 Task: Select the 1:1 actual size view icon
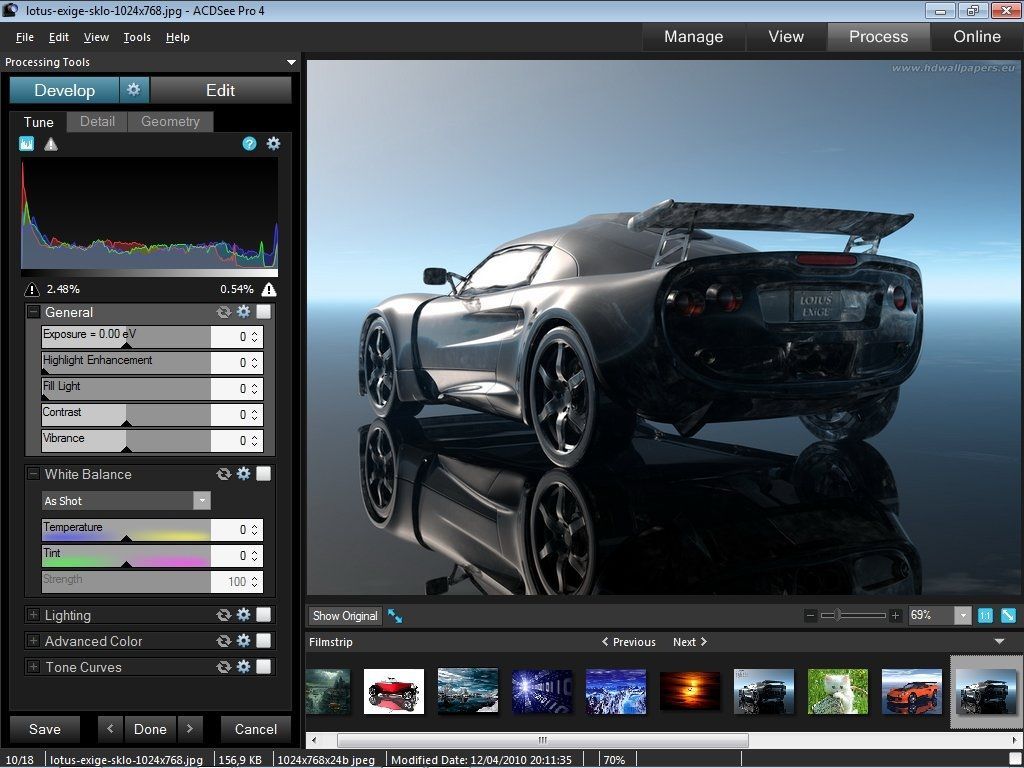983,616
